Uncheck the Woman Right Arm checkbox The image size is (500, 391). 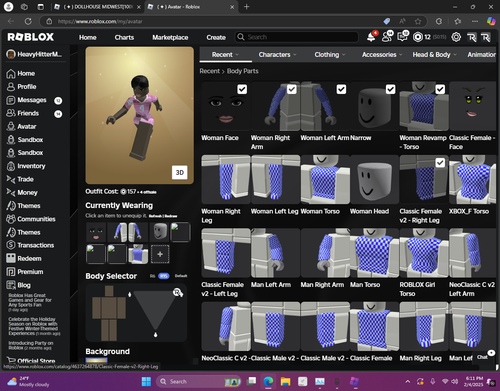292,89
